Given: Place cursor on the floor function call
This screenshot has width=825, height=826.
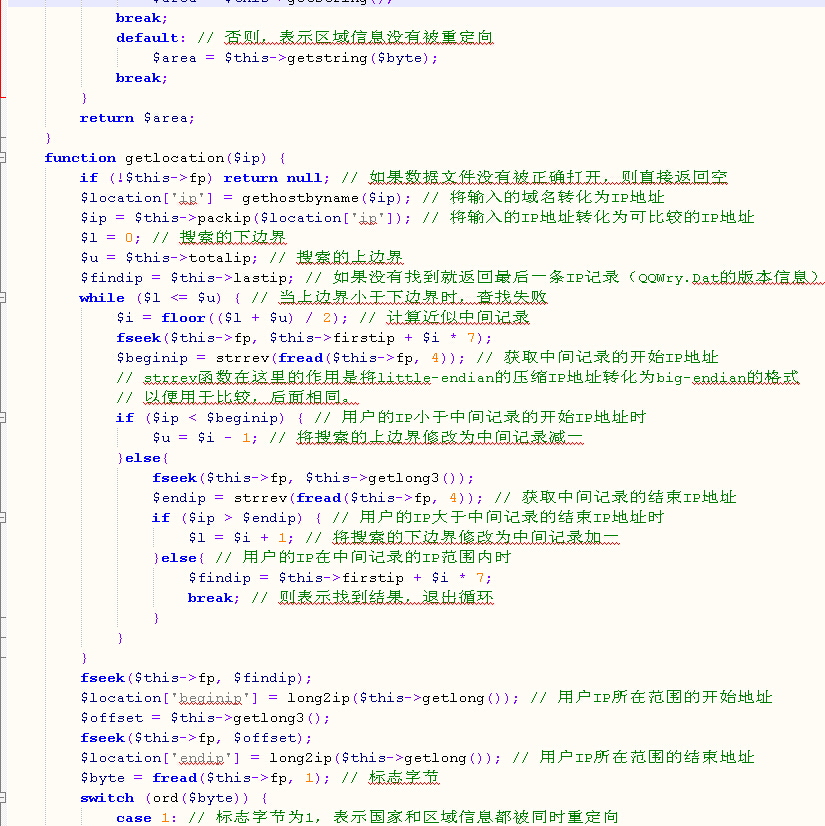Looking at the screenshot, I should [183, 318].
